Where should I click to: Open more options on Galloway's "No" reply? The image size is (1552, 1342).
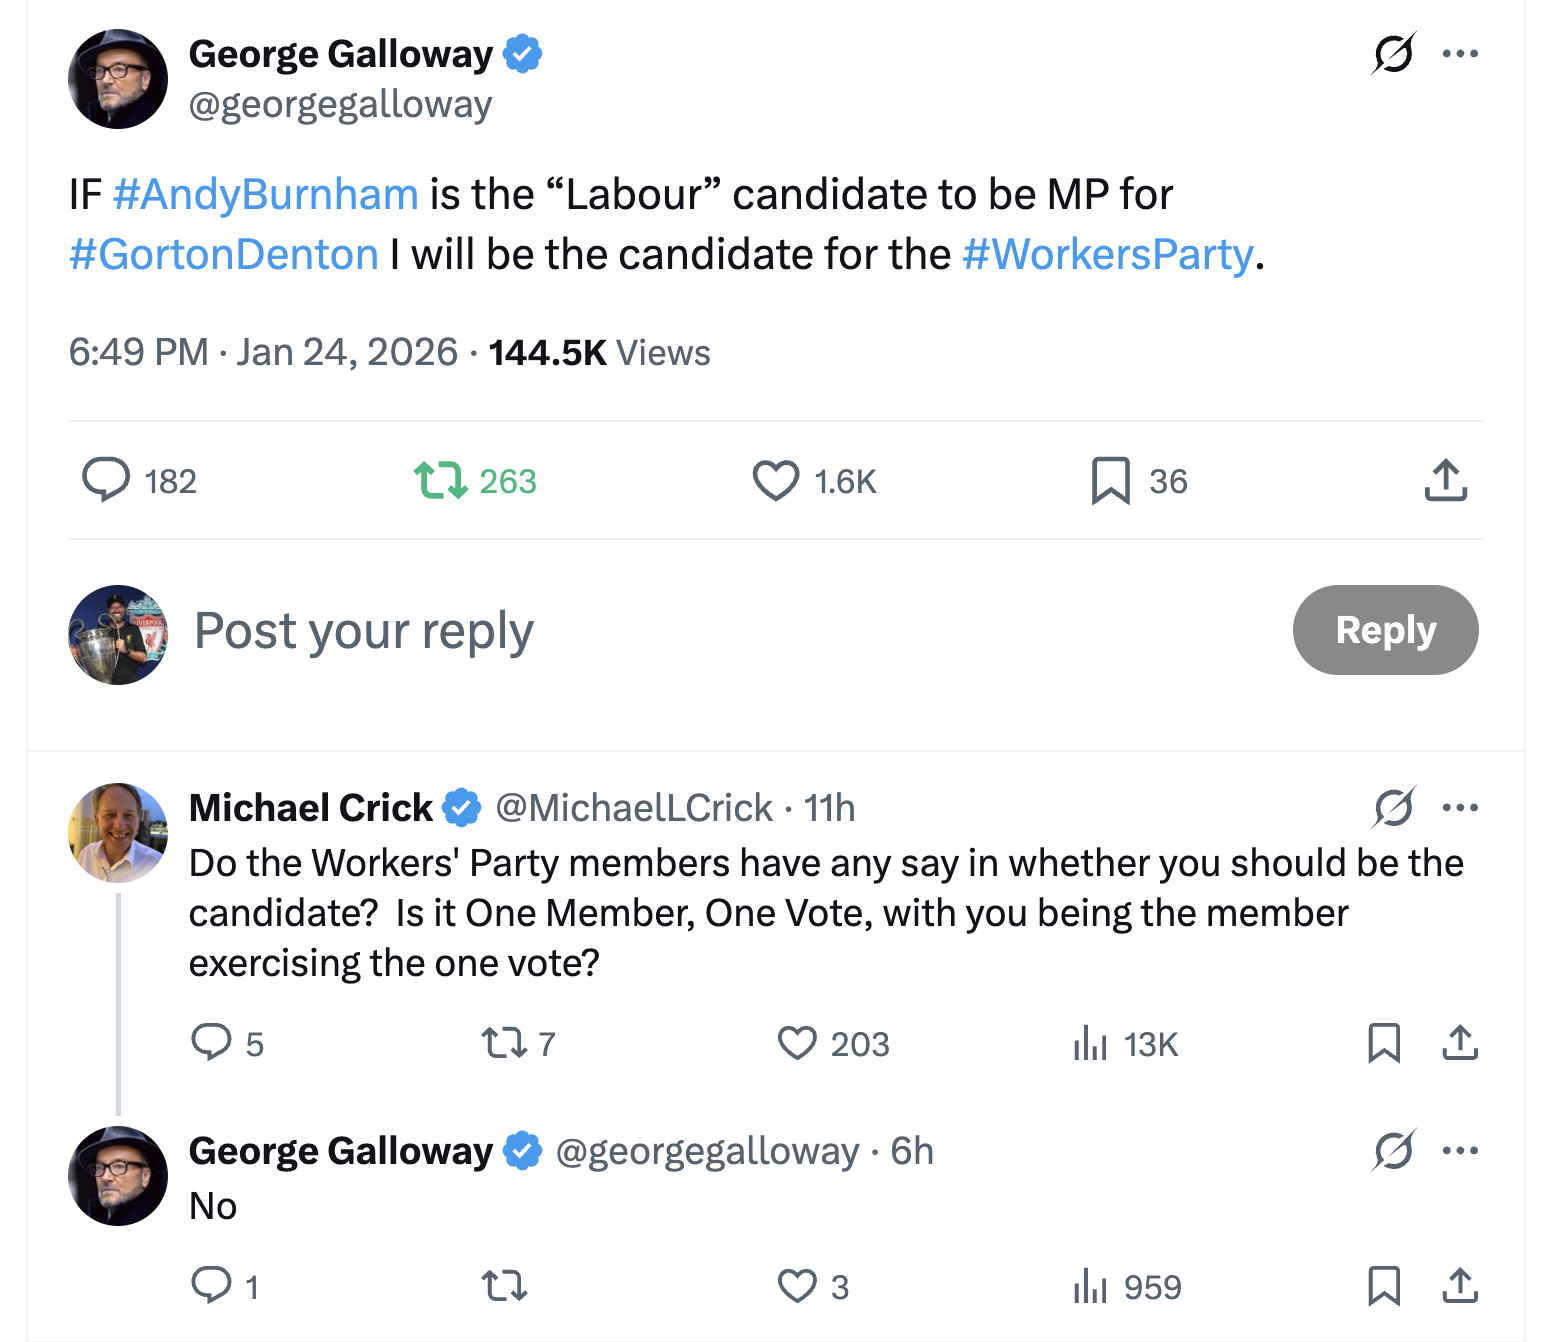tap(1460, 1151)
